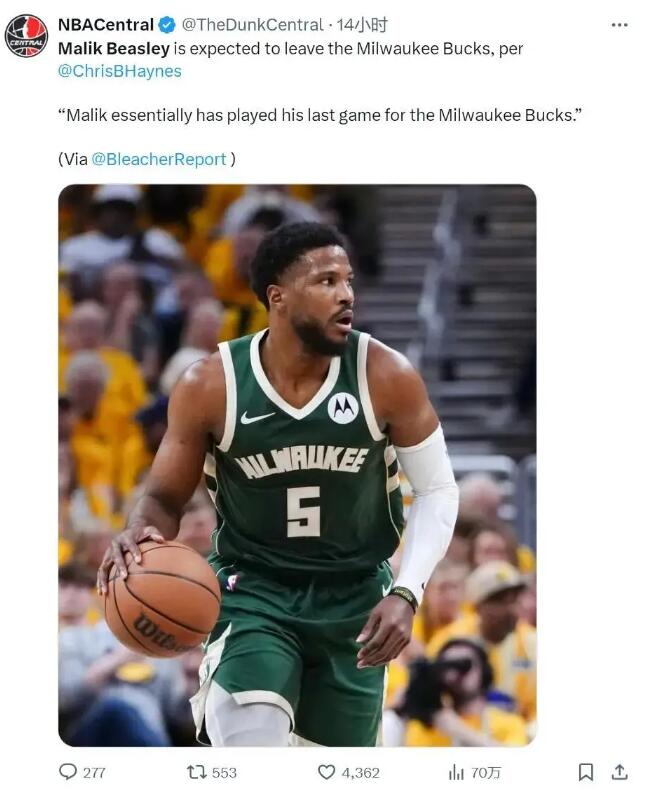The image size is (649, 790).
Task: Click the 70万 views count
Action: (x=486, y=772)
